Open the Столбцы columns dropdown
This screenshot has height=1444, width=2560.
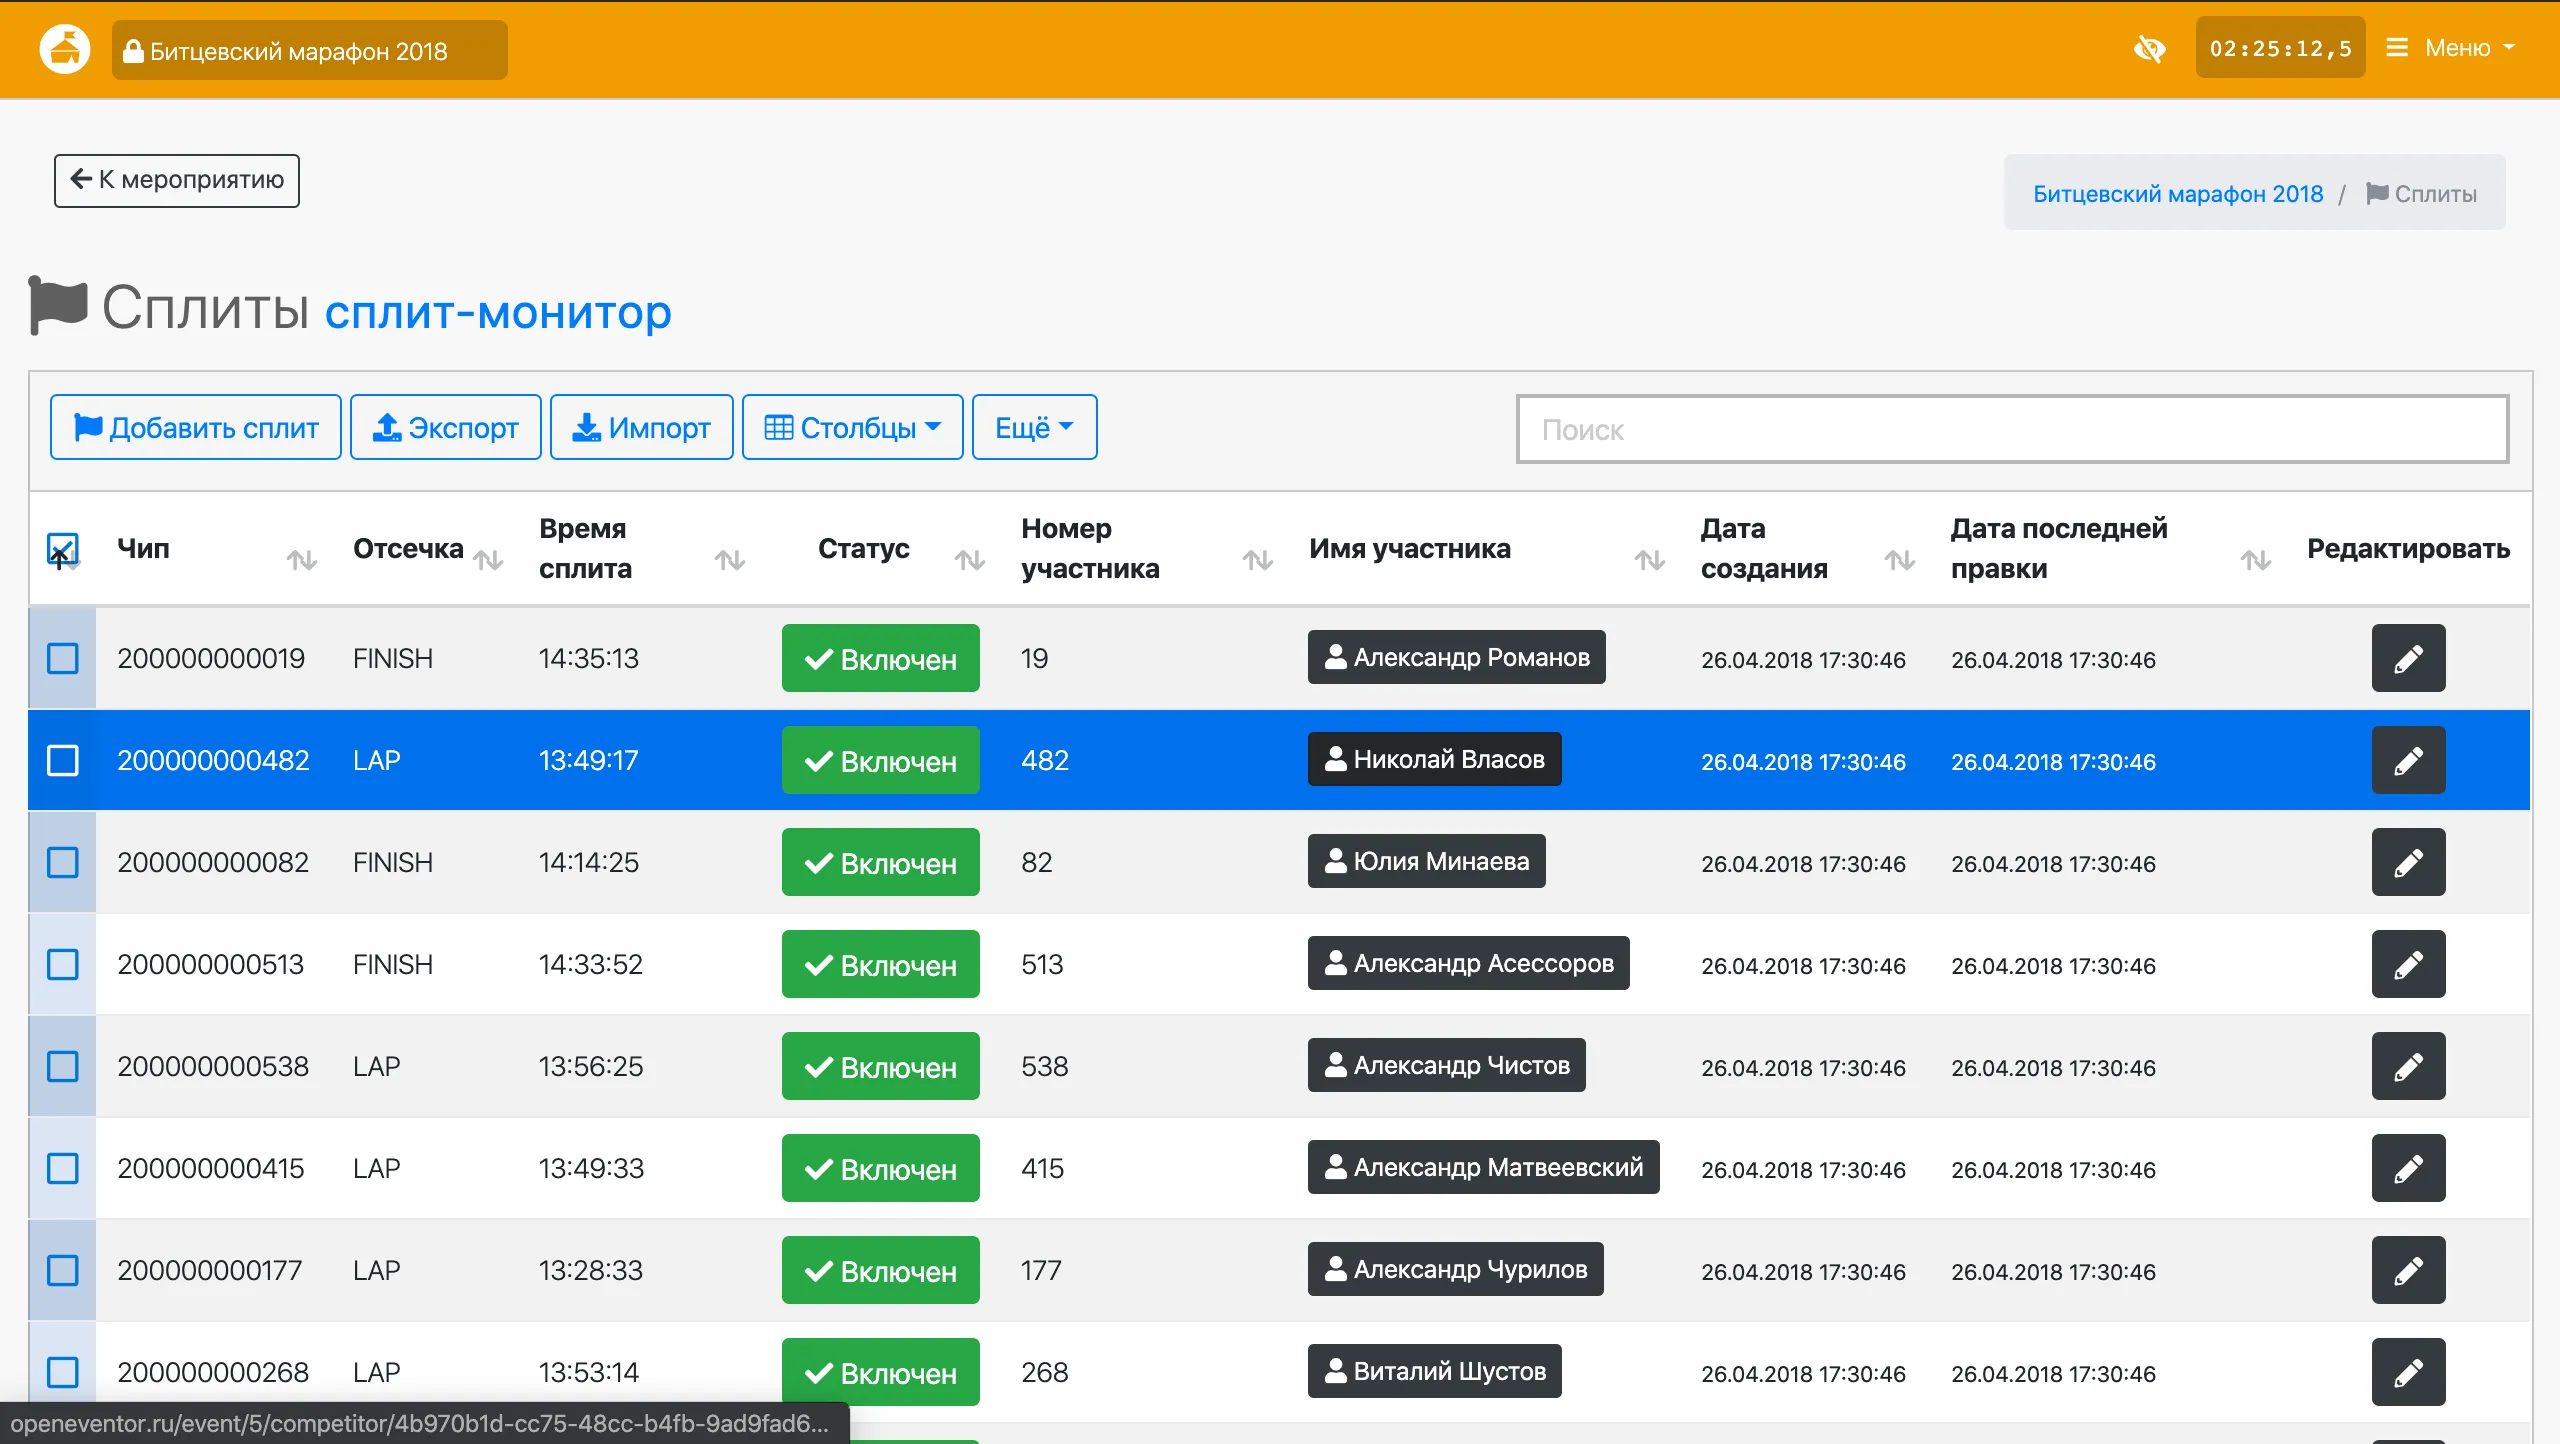click(852, 428)
